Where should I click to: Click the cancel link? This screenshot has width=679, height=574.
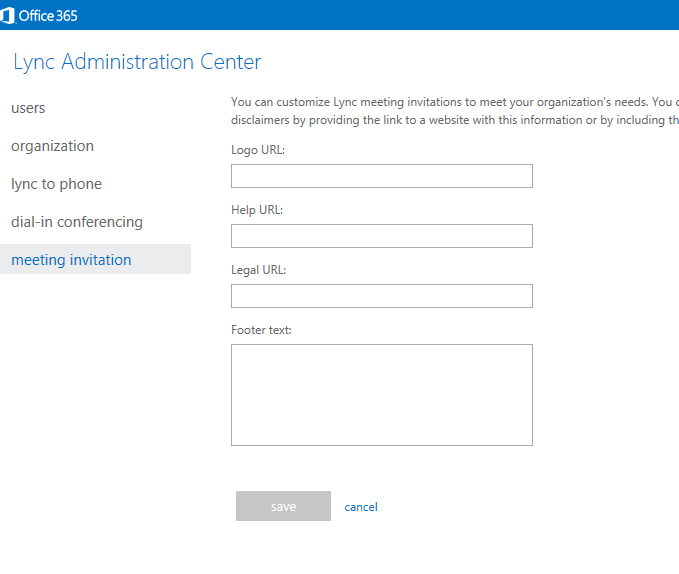(361, 507)
